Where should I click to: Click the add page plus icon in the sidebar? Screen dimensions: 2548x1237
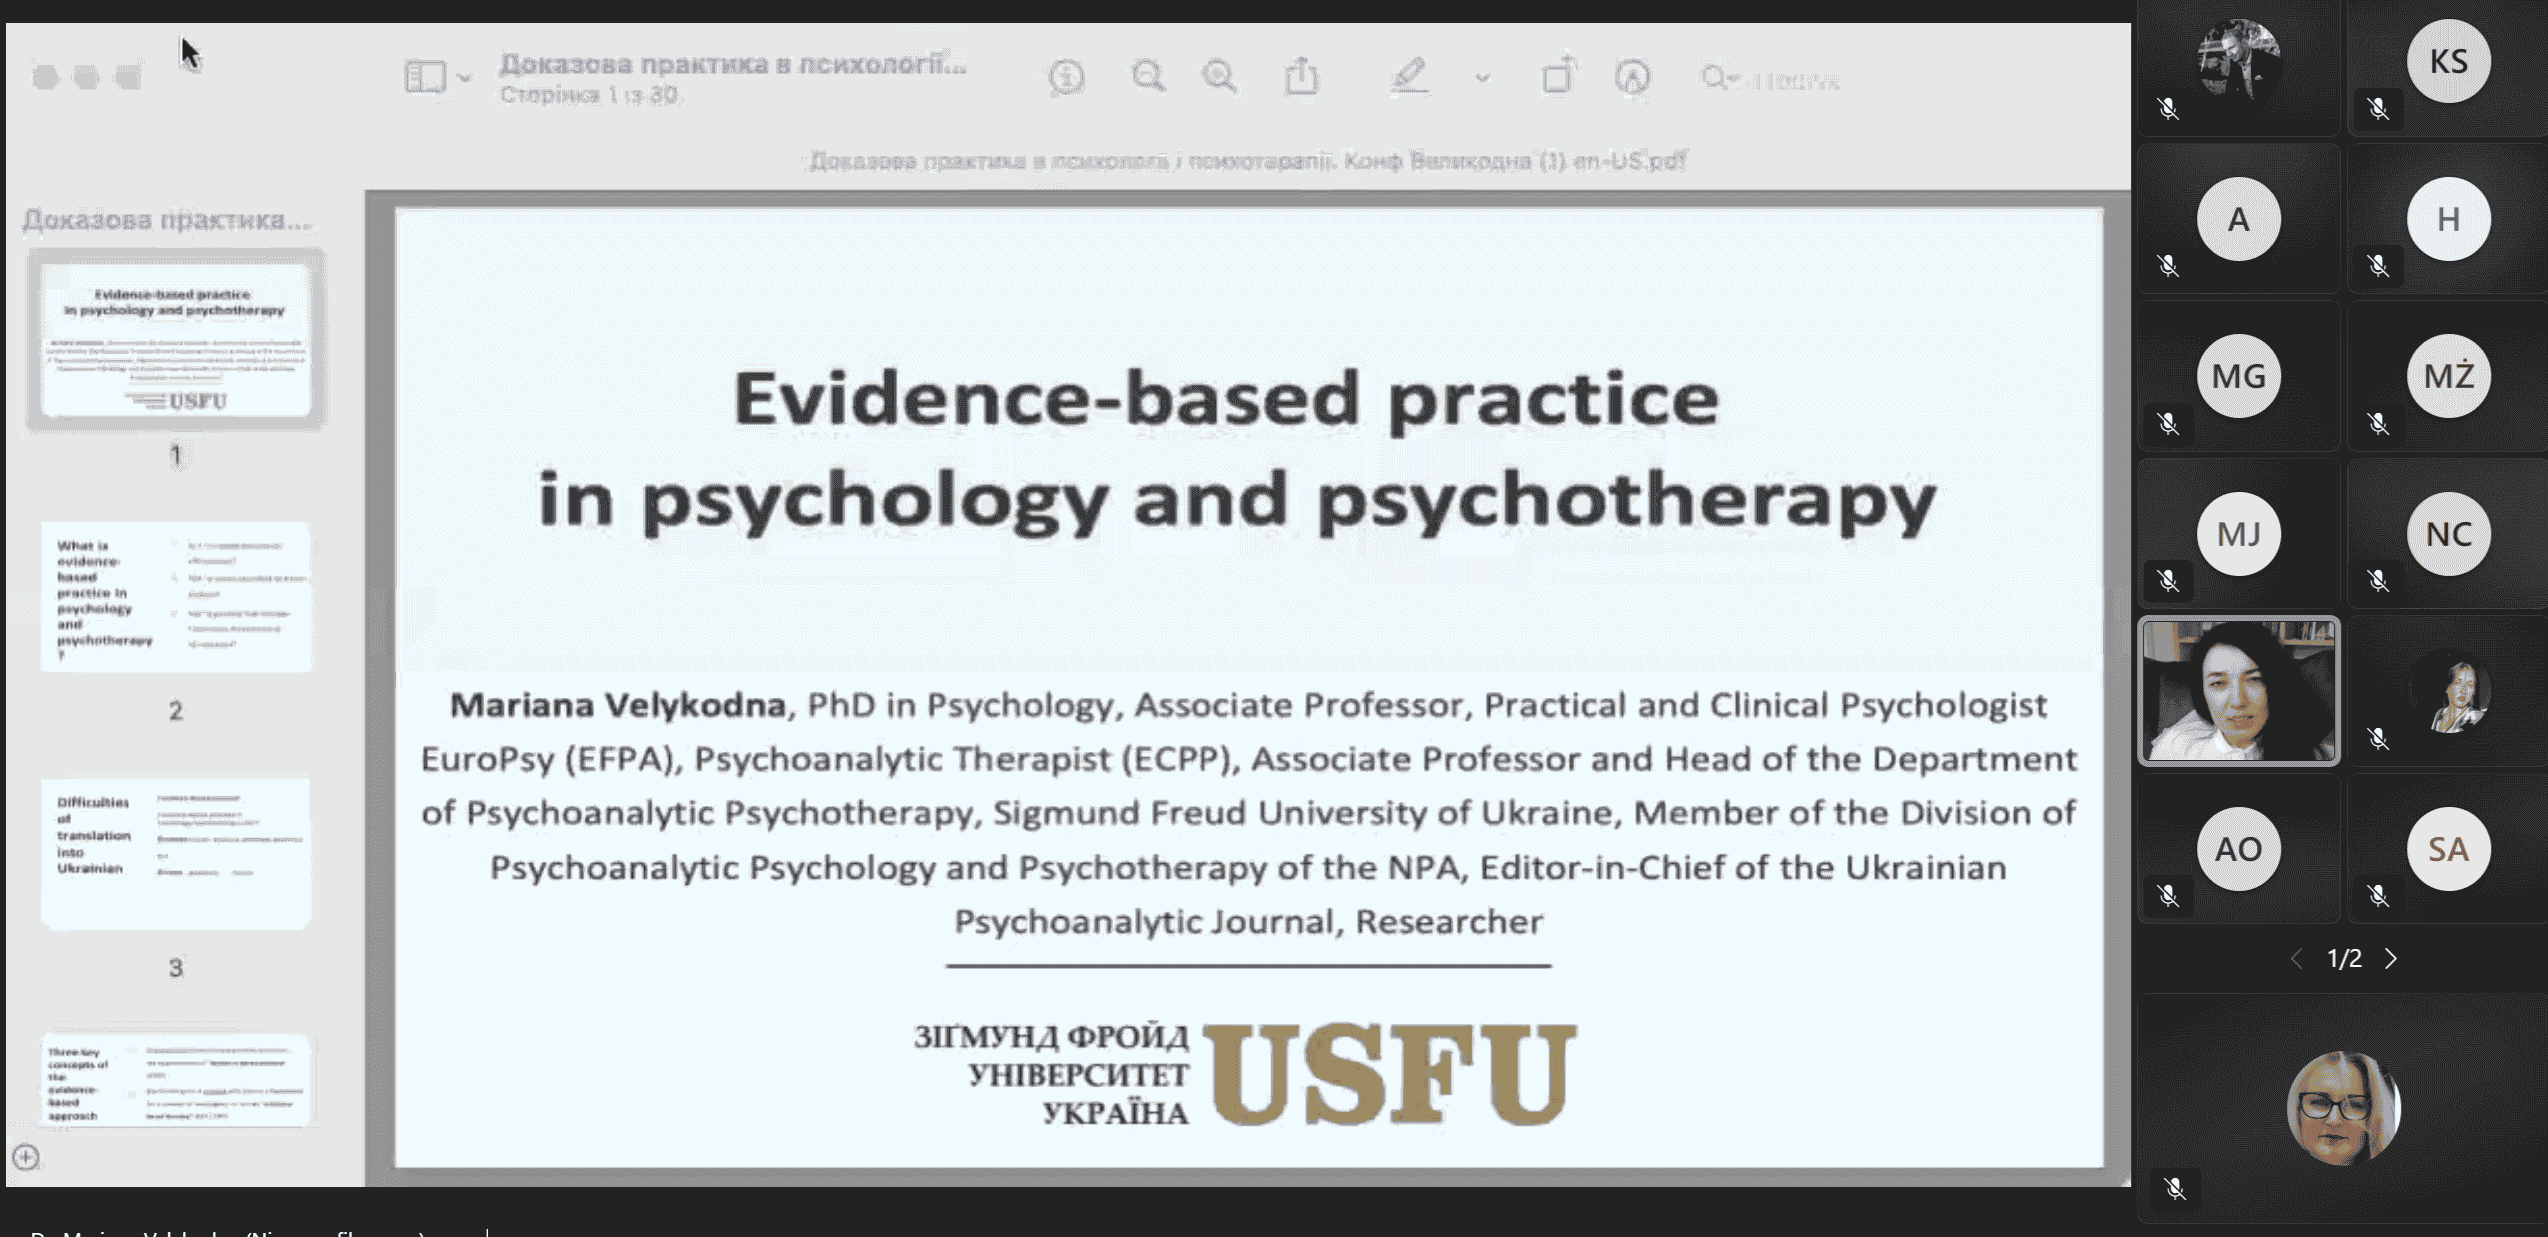[x=26, y=1157]
